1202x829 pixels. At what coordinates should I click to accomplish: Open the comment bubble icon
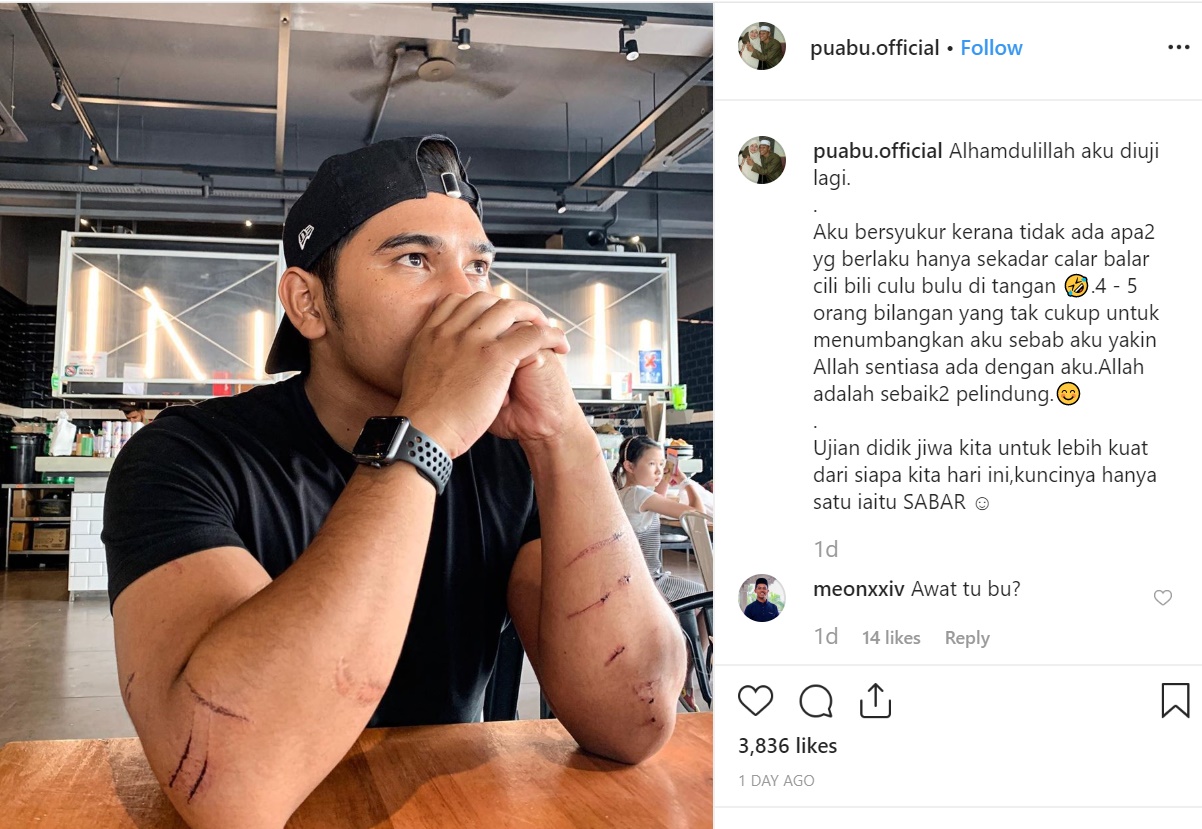(816, 700)
